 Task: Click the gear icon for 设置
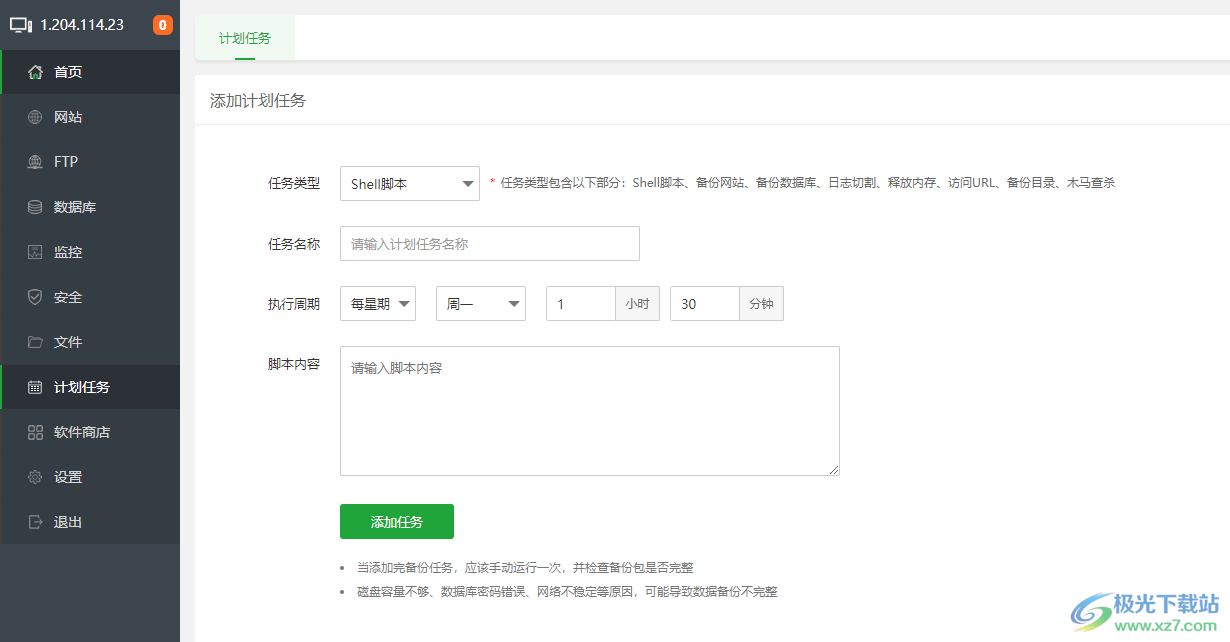pyautogui.click(x=35, y=477)
